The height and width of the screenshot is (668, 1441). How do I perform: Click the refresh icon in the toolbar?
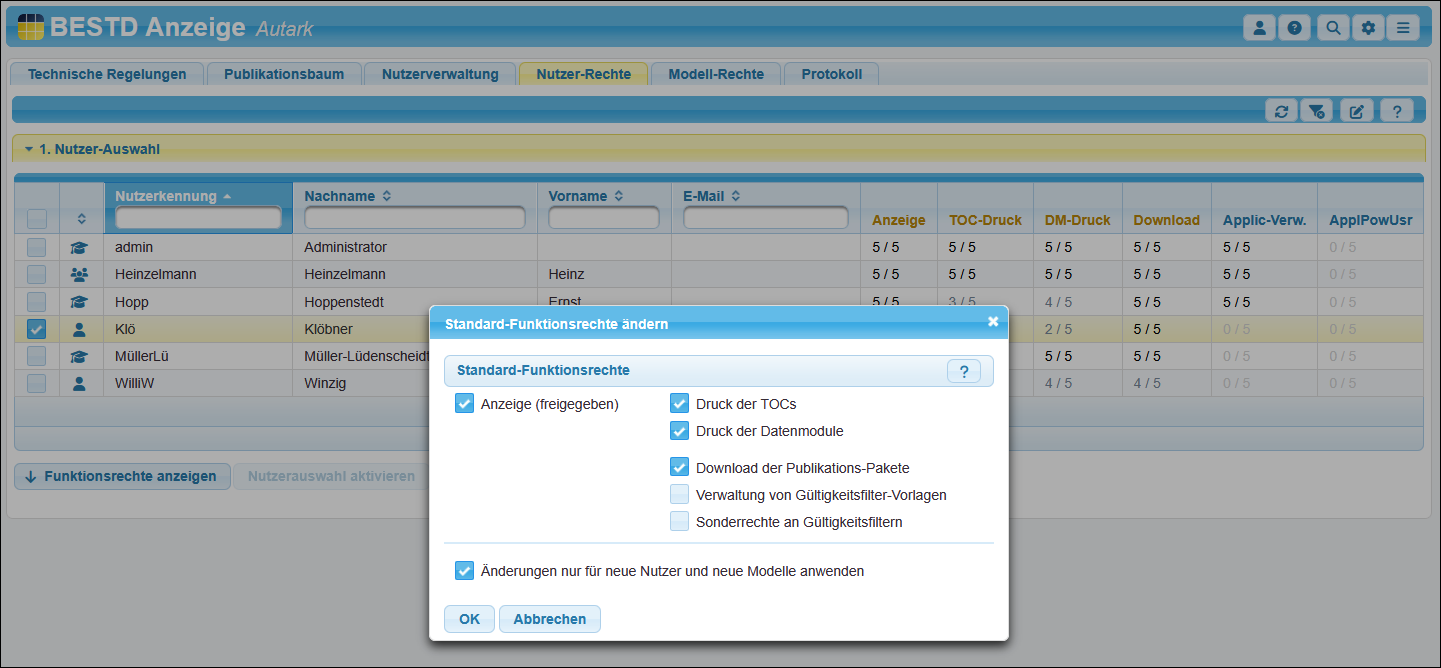(x=1281, y=111)
